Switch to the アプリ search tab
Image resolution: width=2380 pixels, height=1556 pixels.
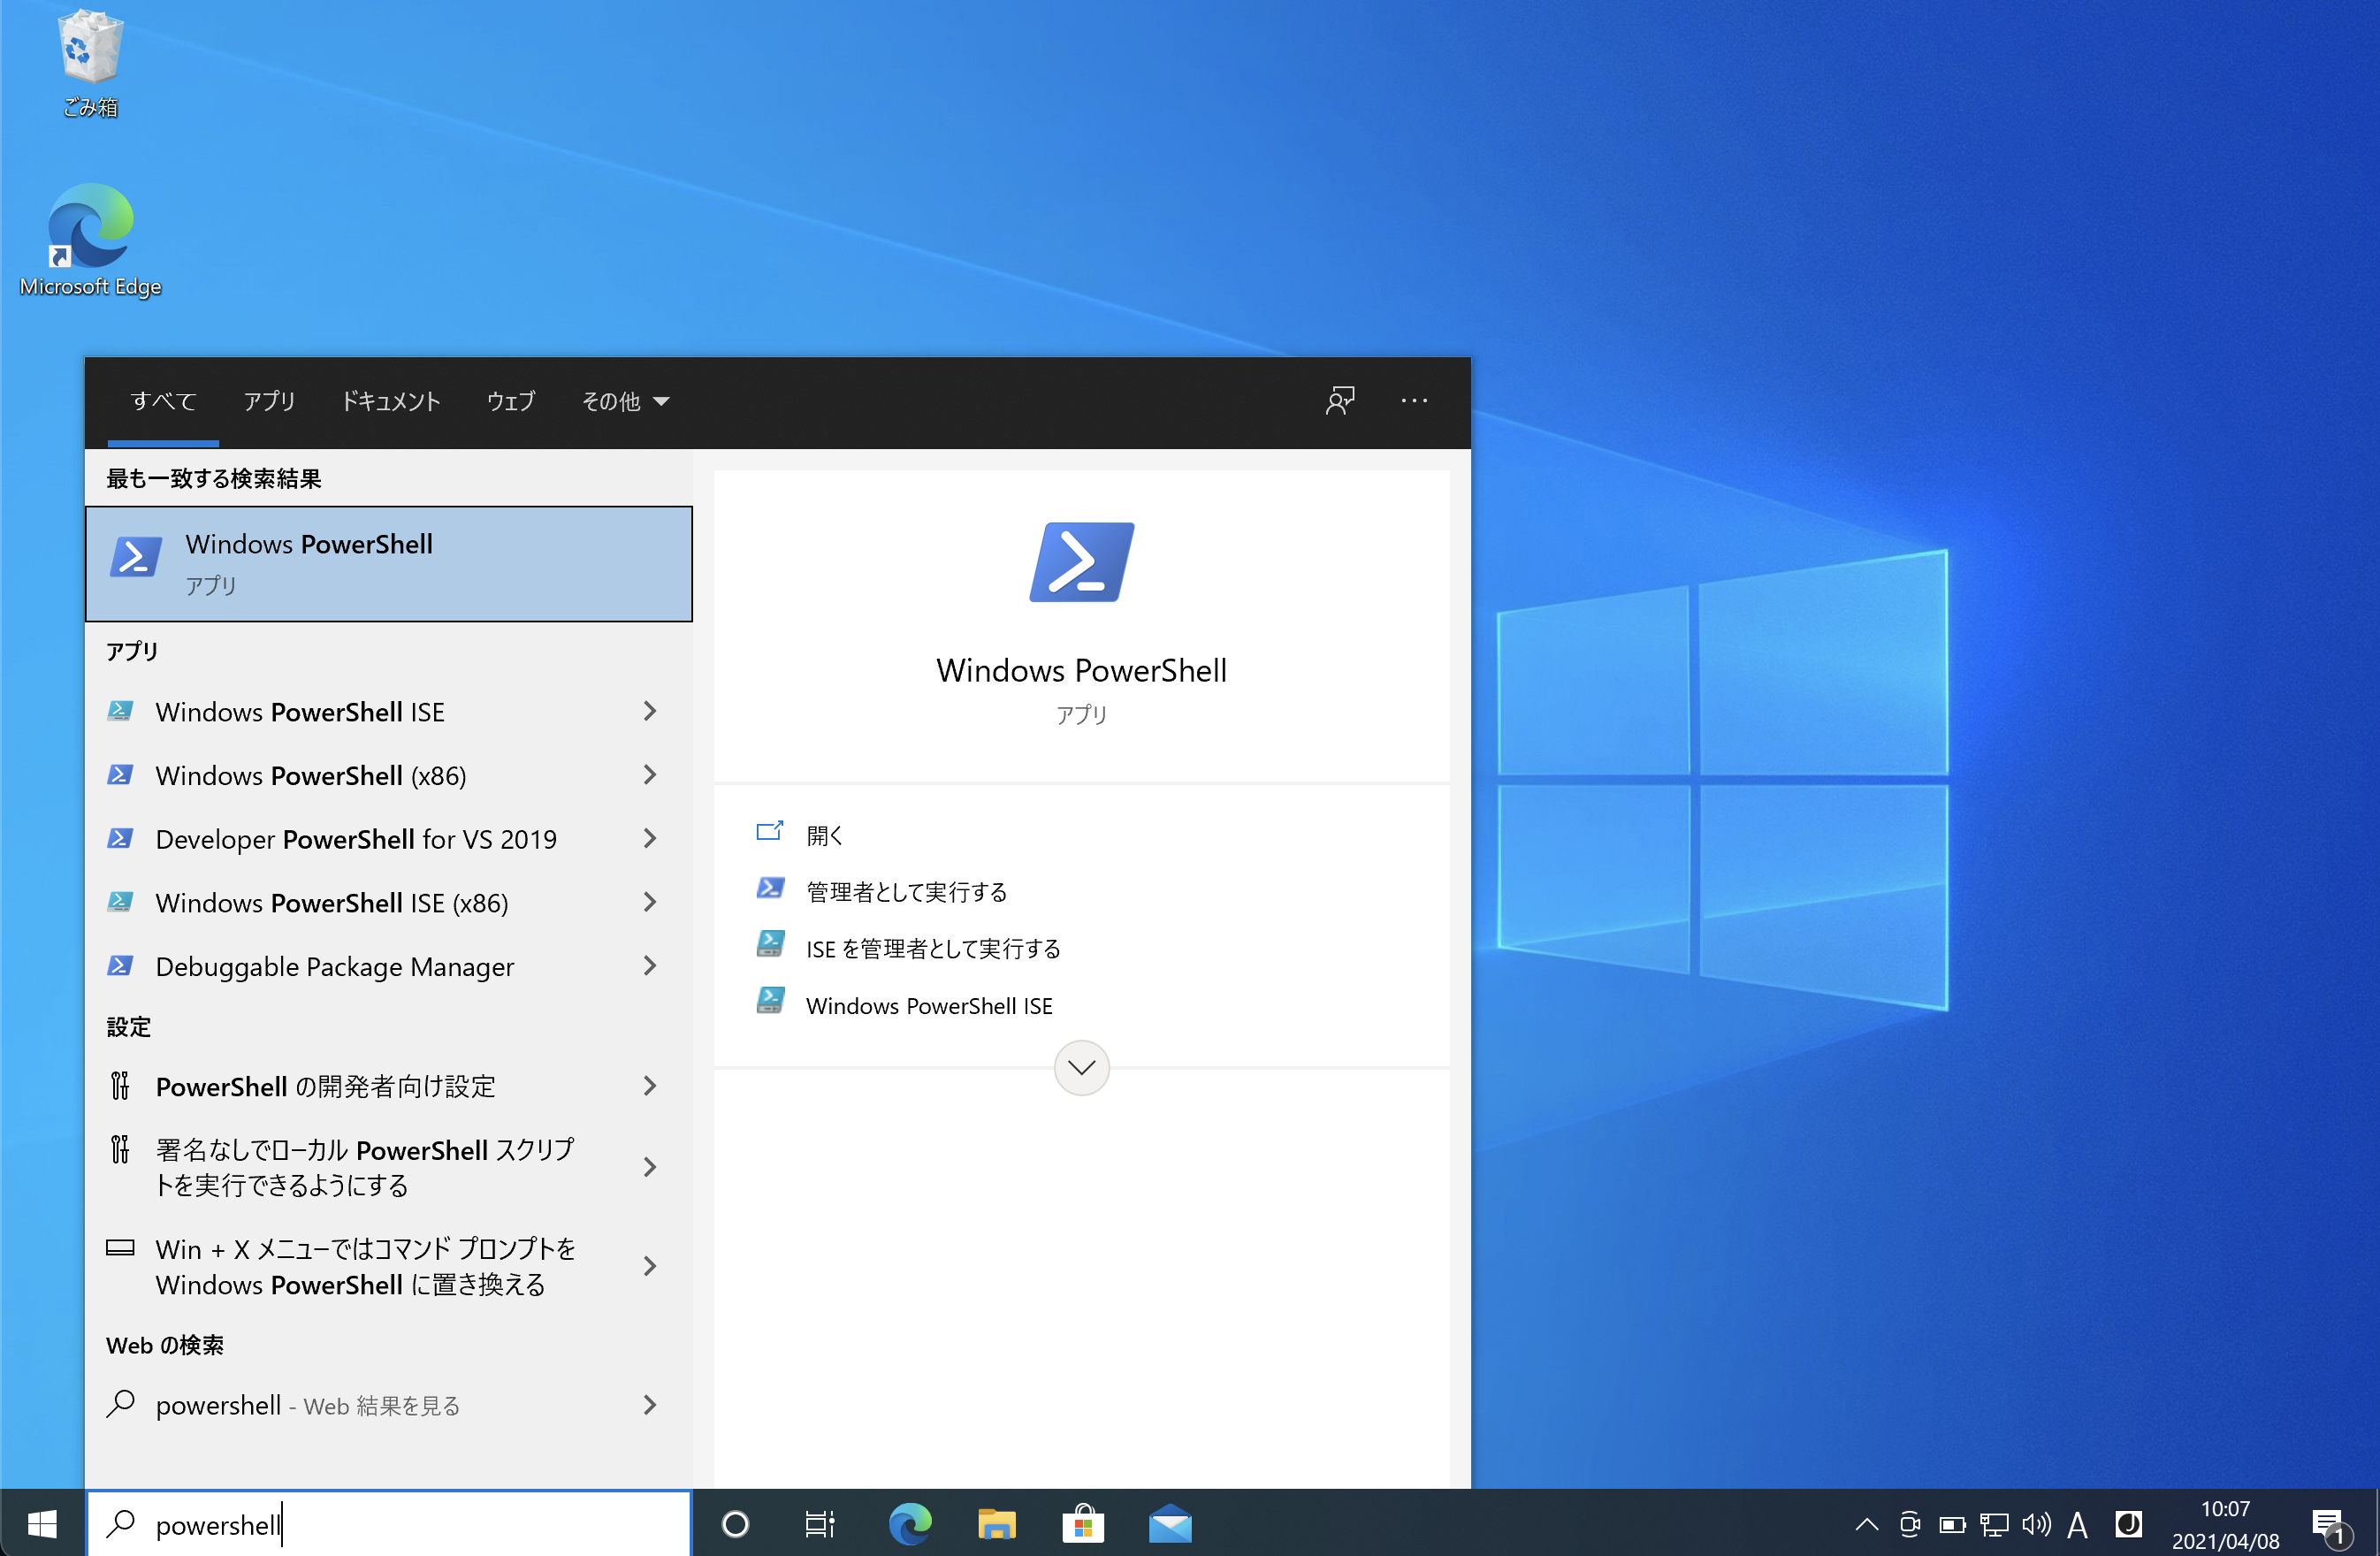(269, 401)
